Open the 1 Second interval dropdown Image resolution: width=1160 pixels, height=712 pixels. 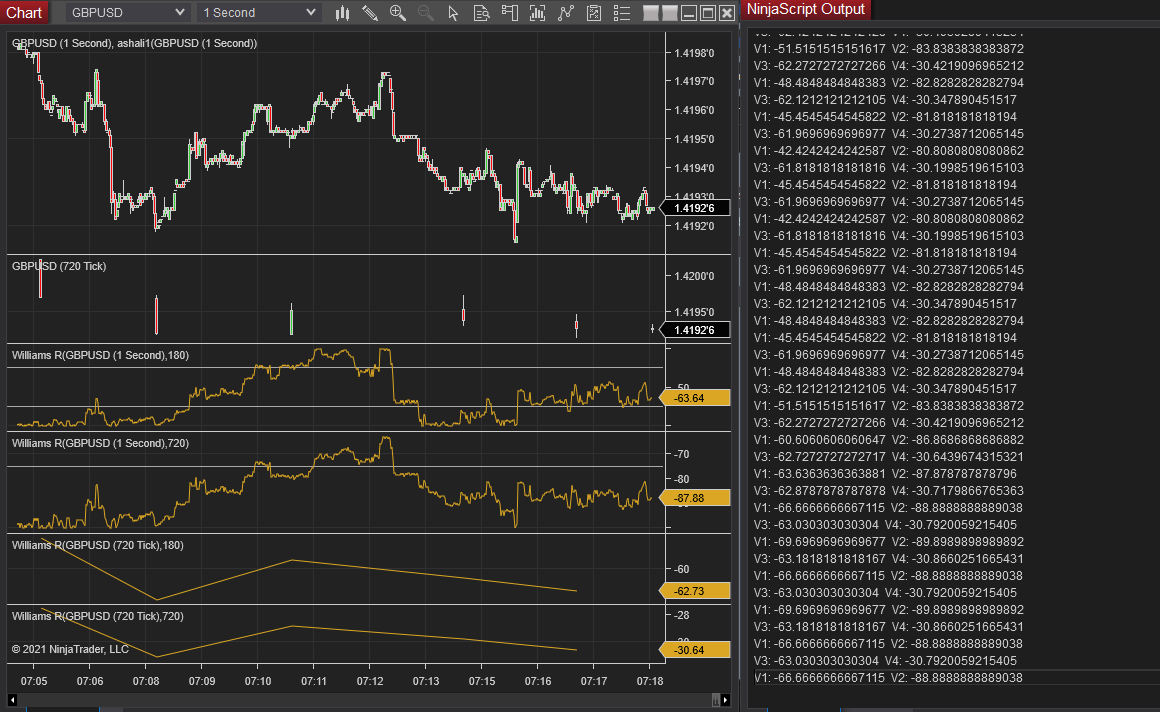(x=259, y=13)
